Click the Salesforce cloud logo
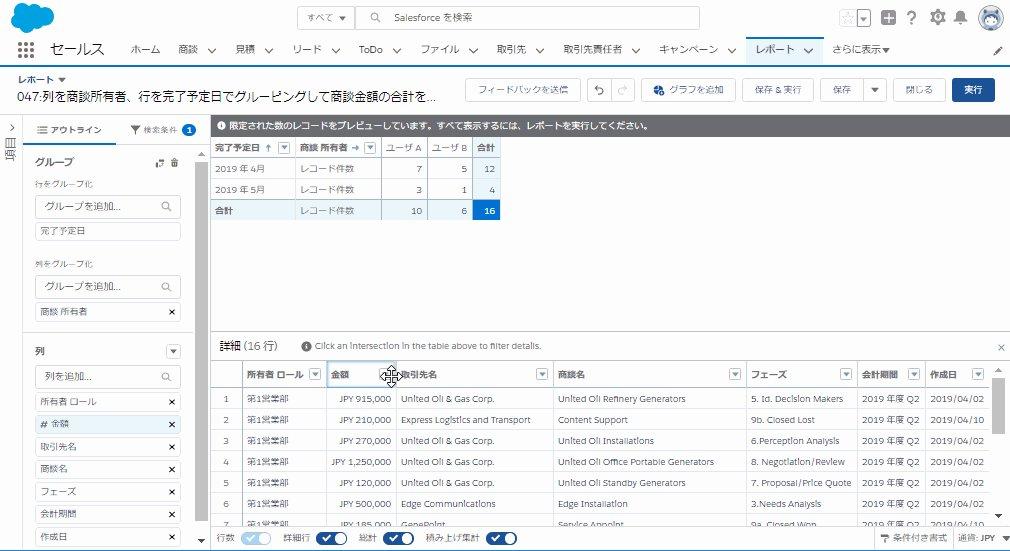Viewport: 1010px width, 551px height. (33, 17)
